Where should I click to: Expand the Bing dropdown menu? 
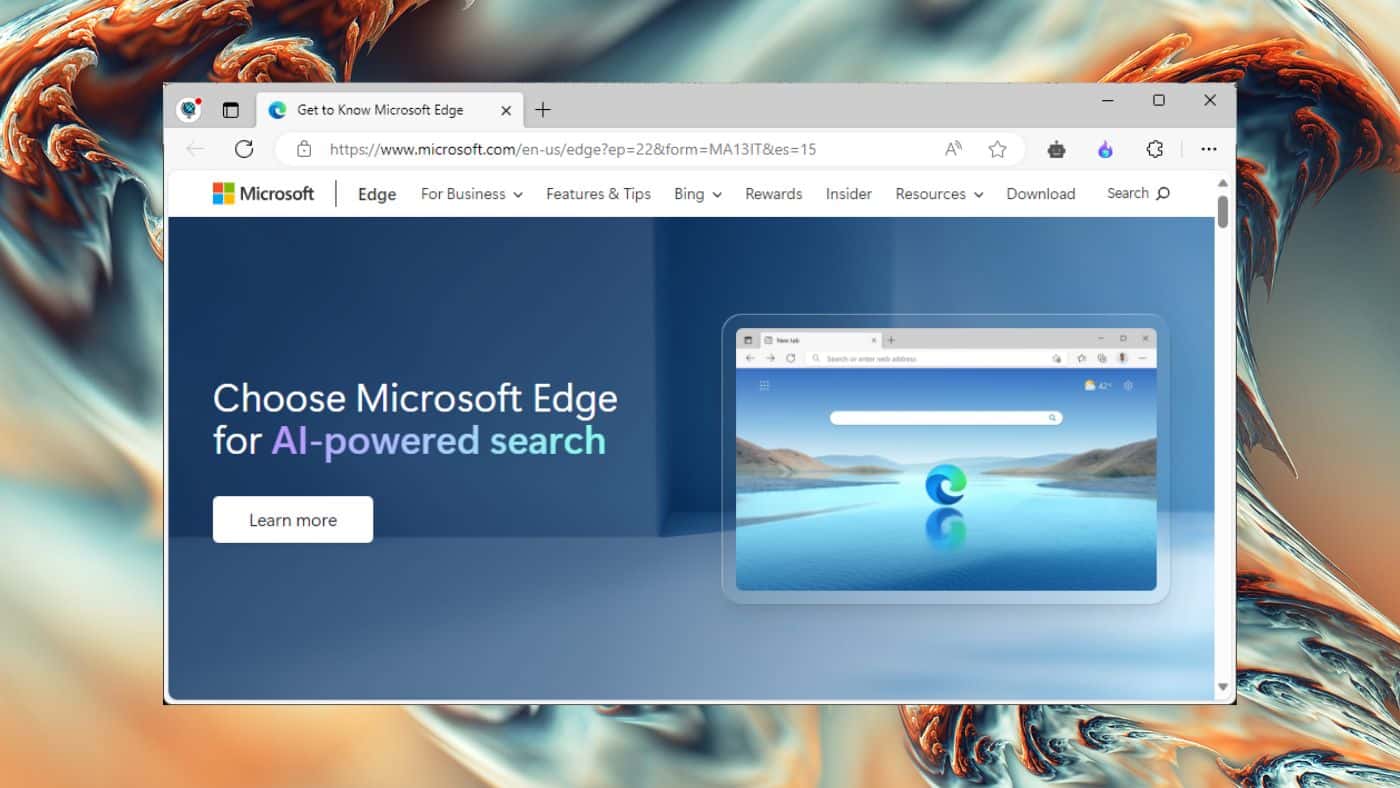(698, 194)
